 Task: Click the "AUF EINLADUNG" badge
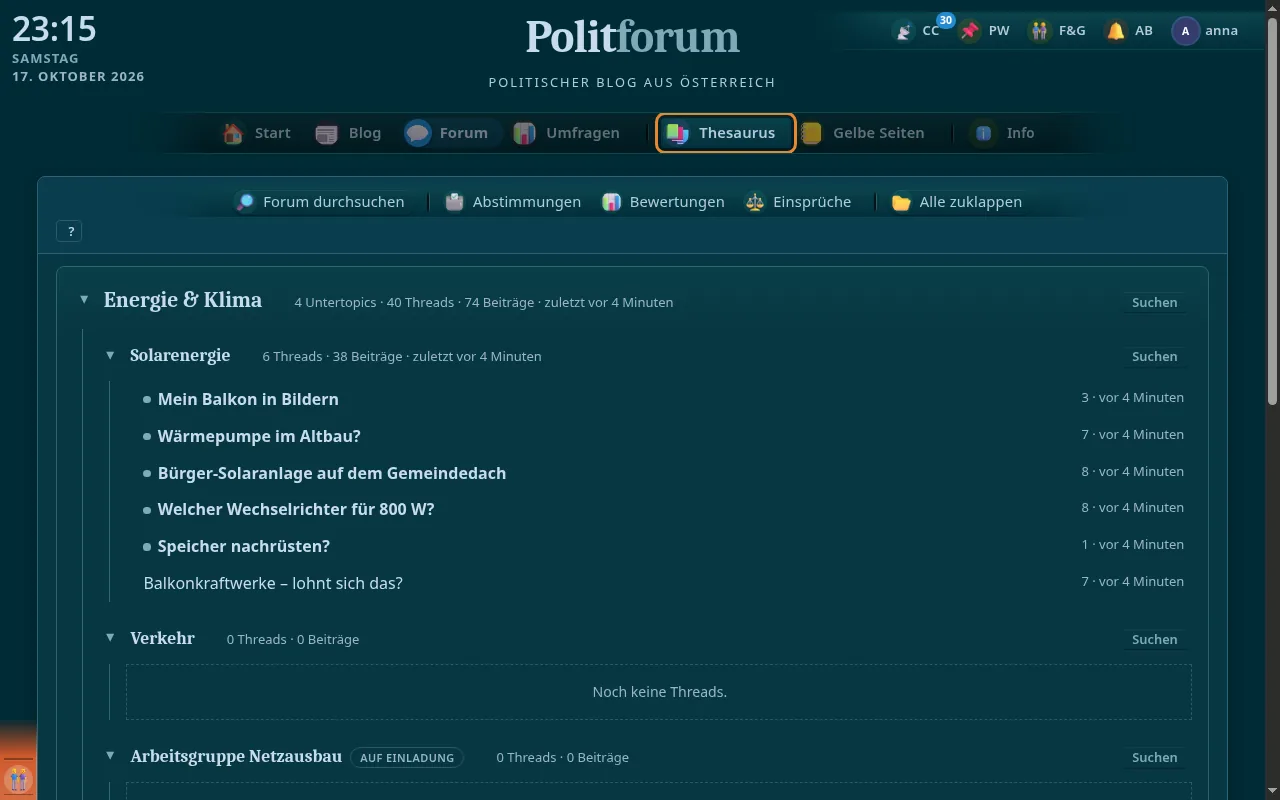[407, 758]
